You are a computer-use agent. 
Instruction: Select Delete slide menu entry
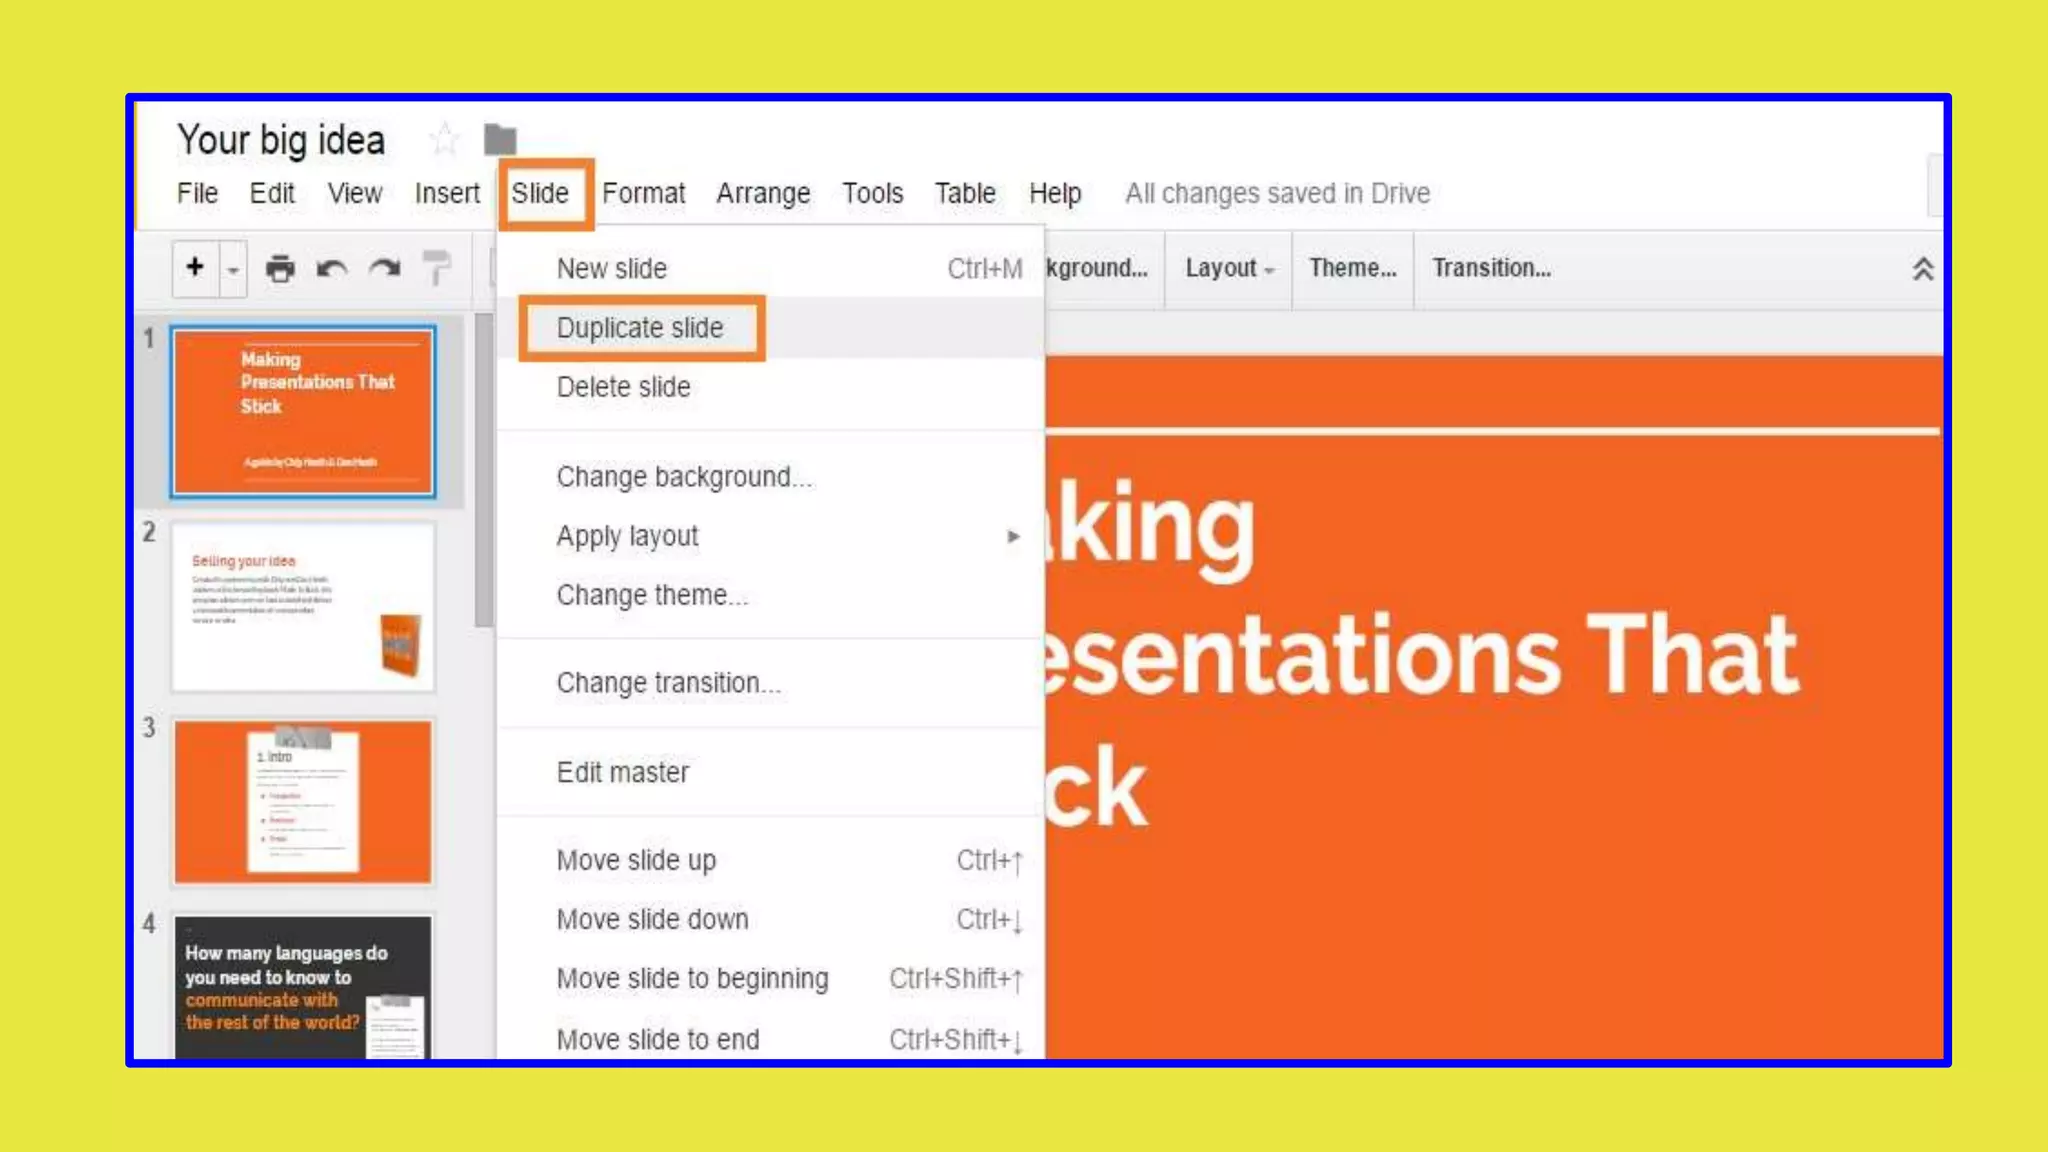[x=623, y=387]
